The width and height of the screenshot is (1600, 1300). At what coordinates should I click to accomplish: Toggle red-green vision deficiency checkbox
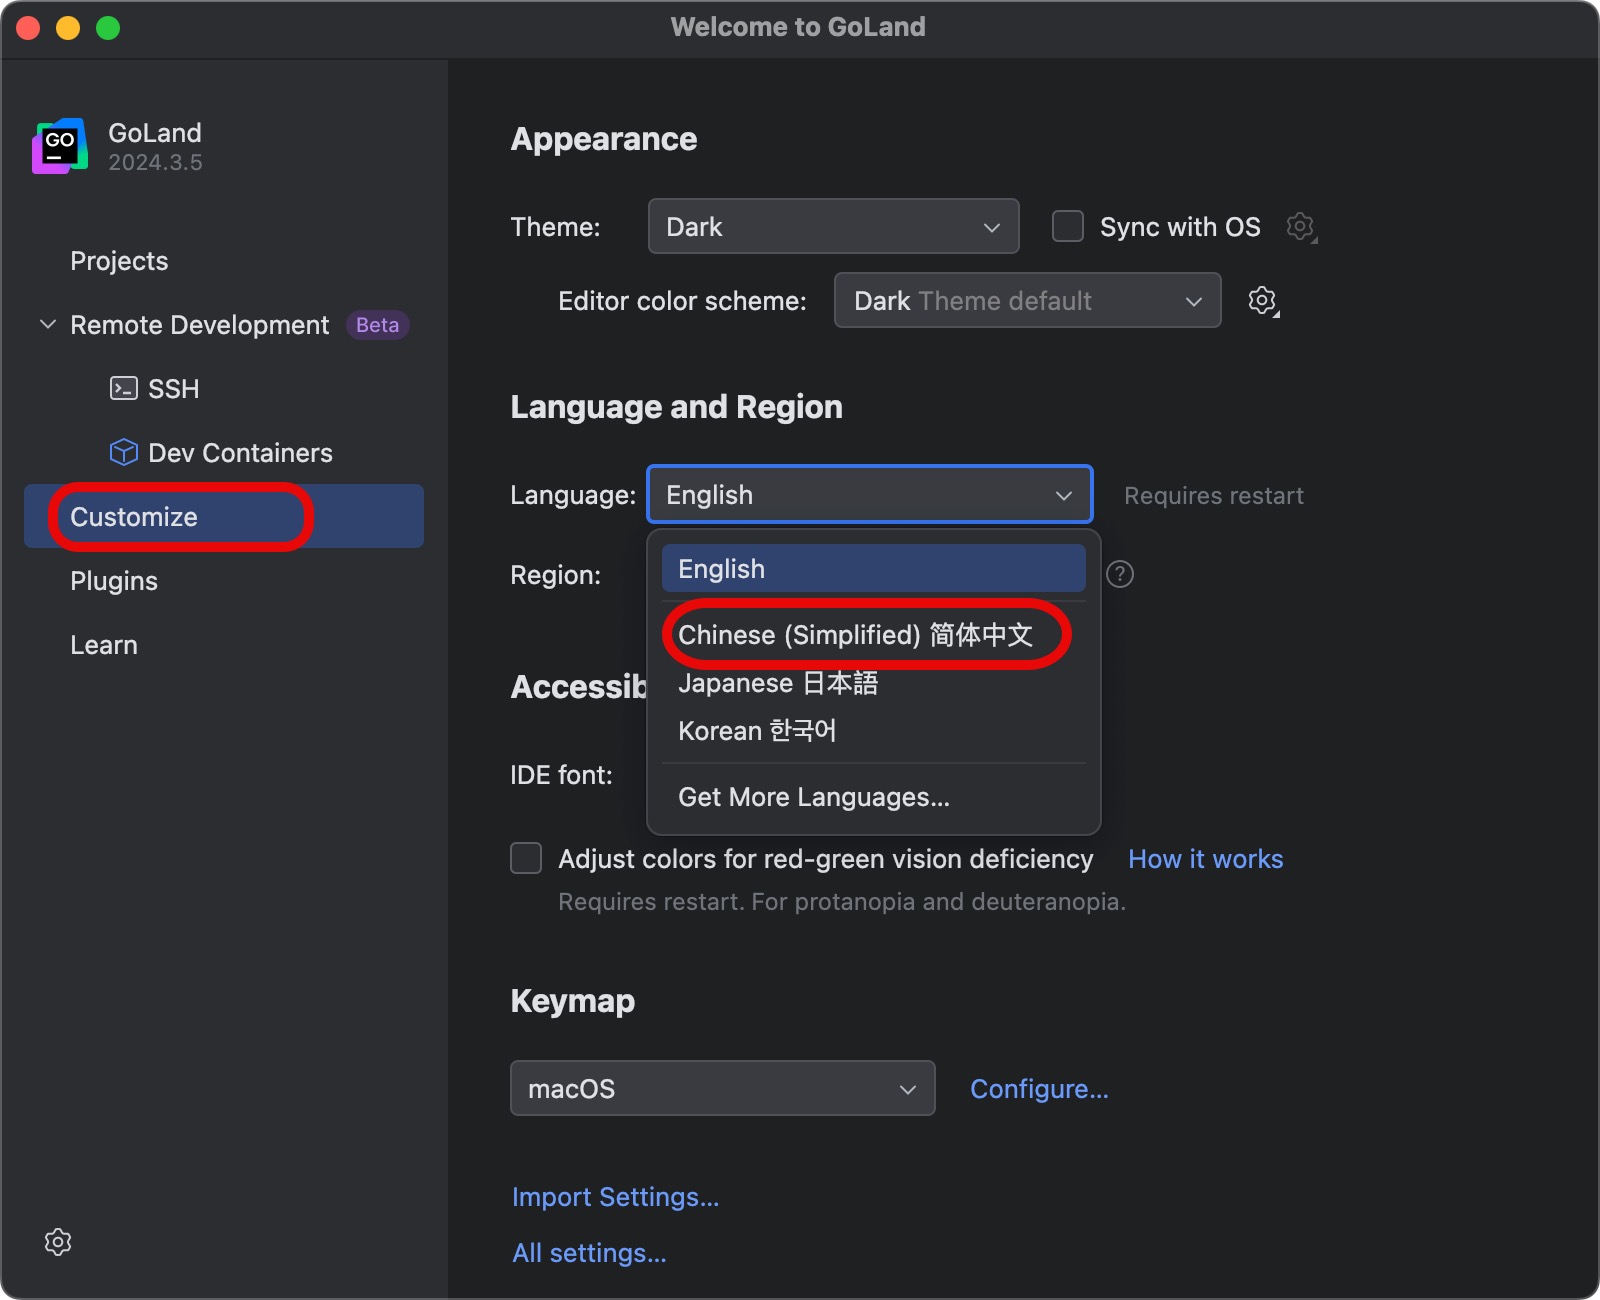[526, 858]
